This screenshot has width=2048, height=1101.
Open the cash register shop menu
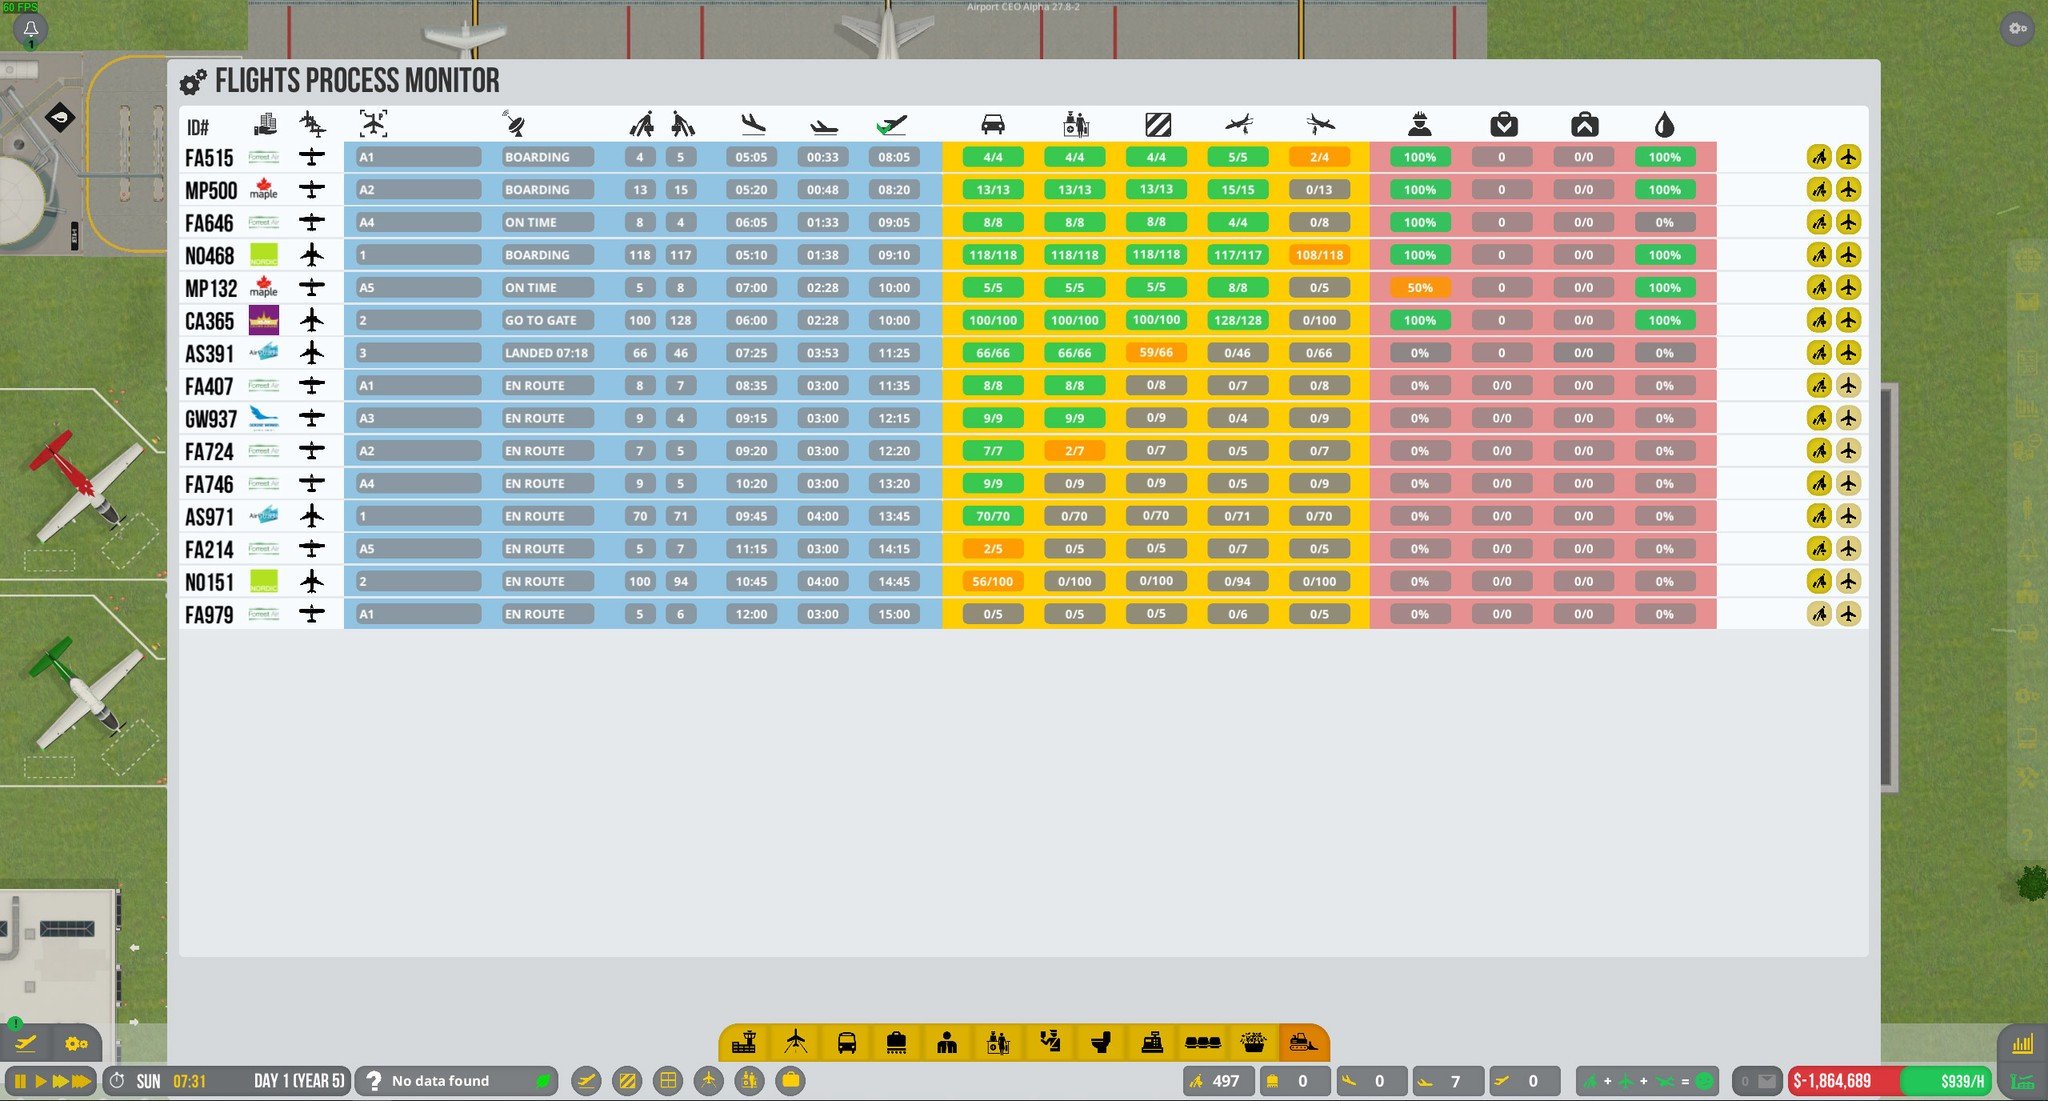pos(1152,1043)
